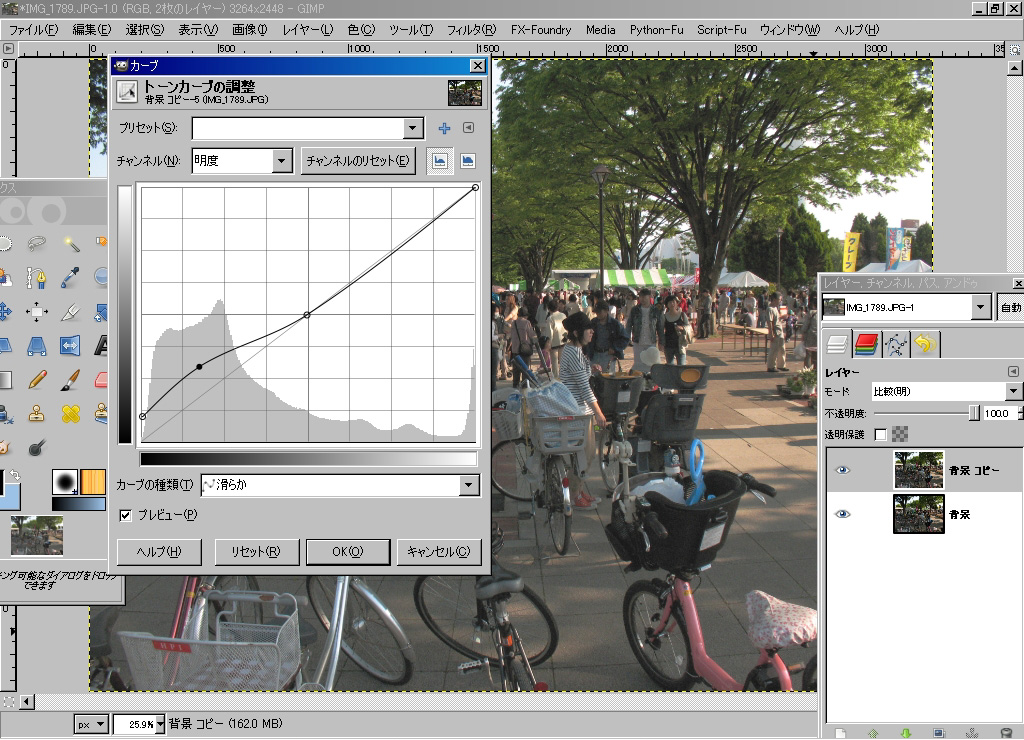Open active pattern selector in toolbox
This screenshot has width=1024, height=740.
[x=93, y=482]
